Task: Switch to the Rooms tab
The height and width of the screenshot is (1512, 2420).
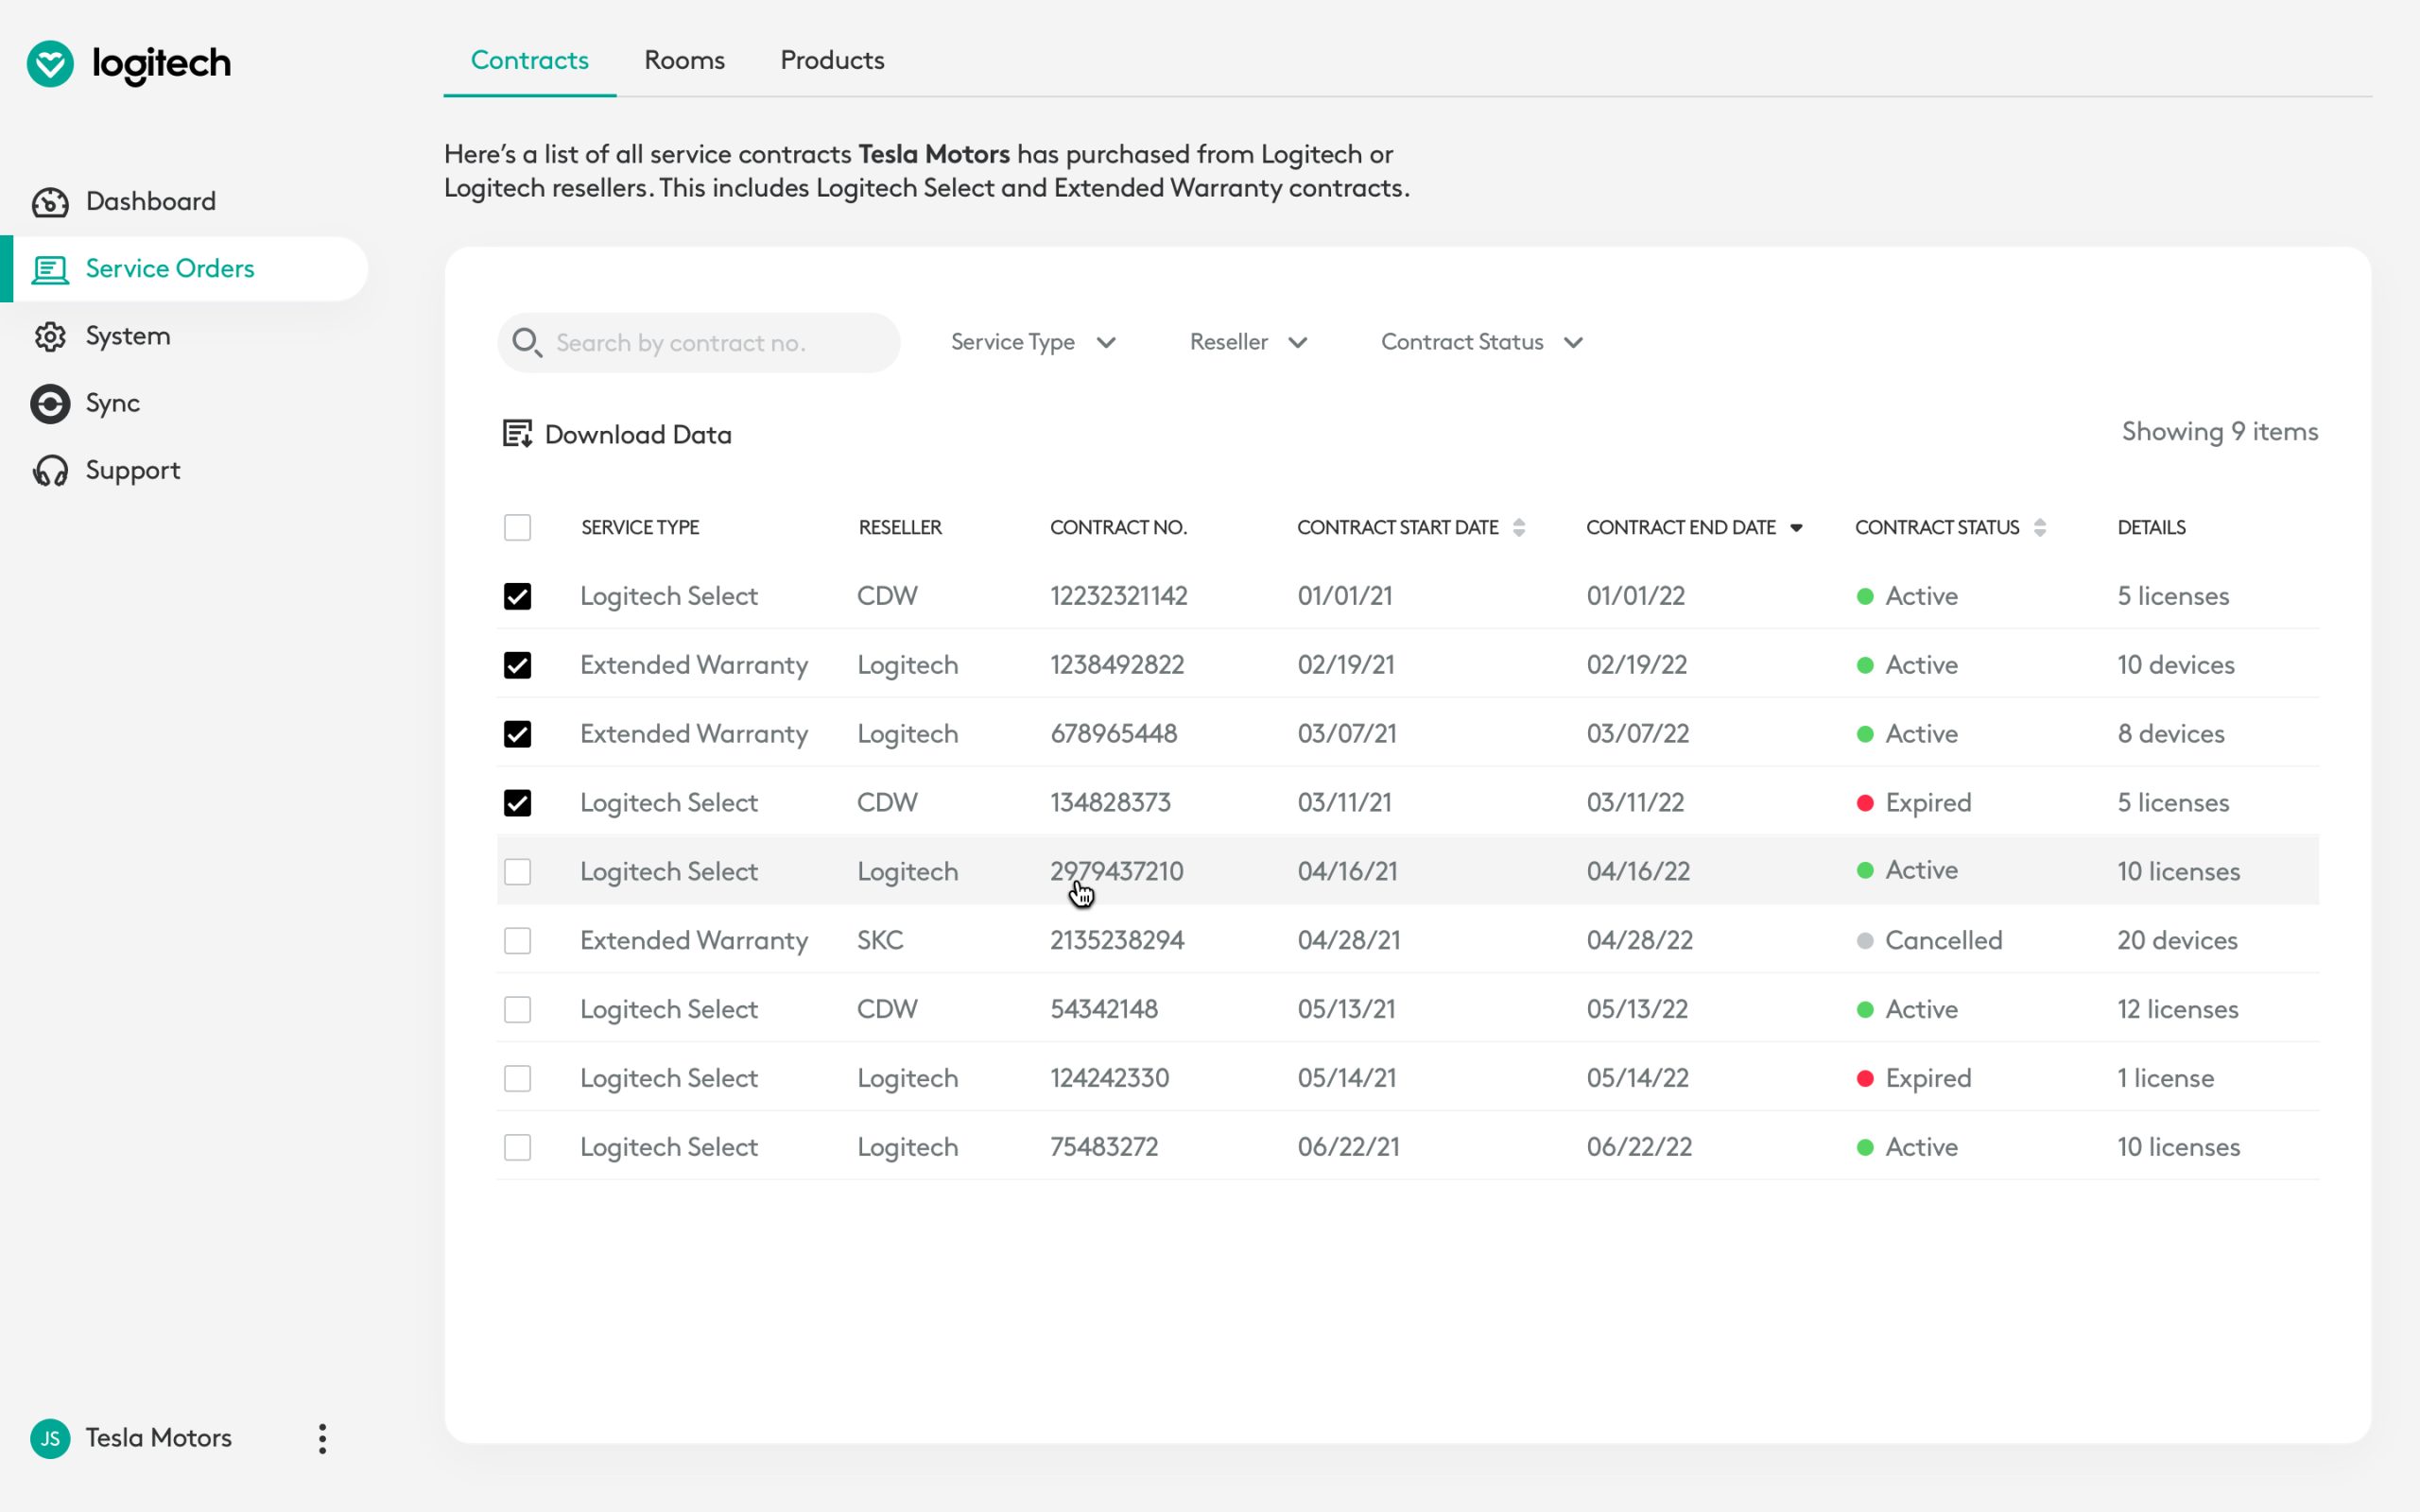Action: [x=684, y=60]
